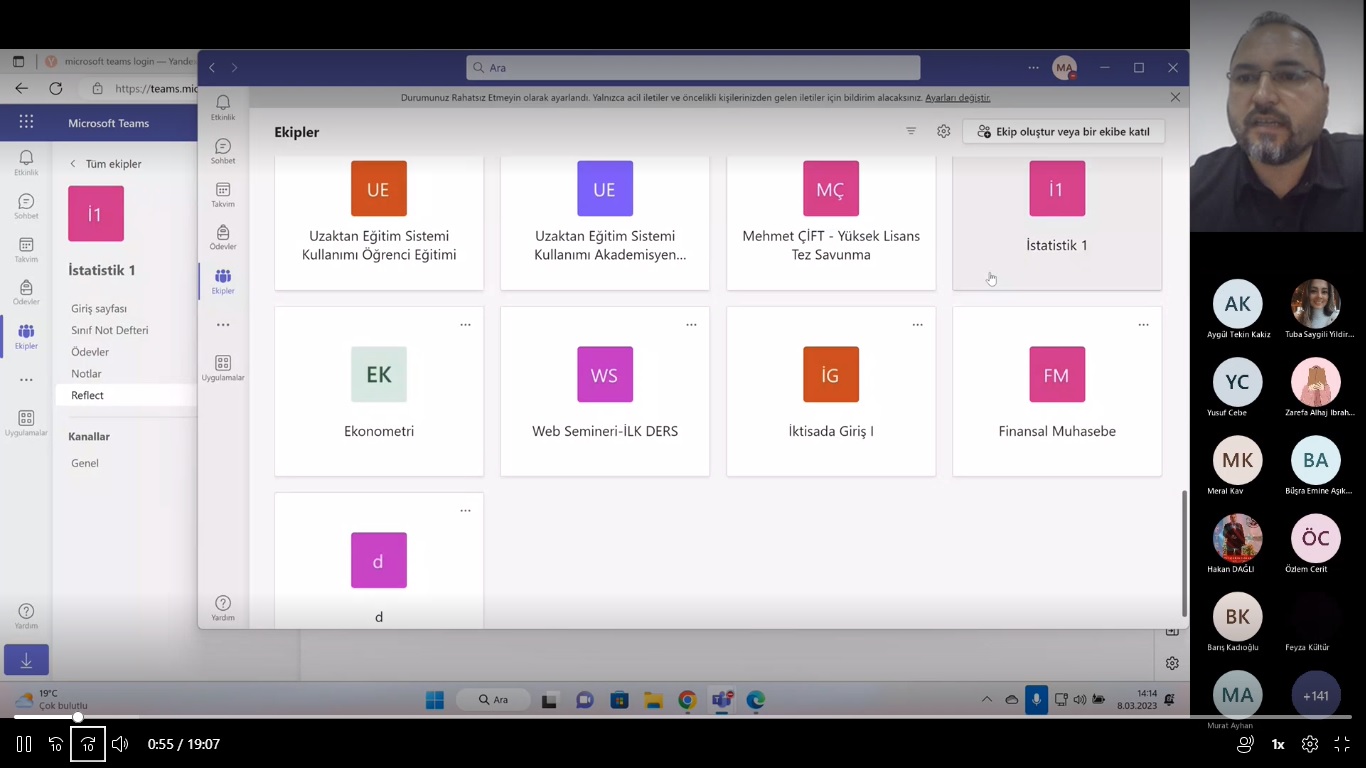The width and height of the screenshot is (1366, 768).
Task: Open Notlar in İstatistik 1 menu
Action: (x=86, y=374)
